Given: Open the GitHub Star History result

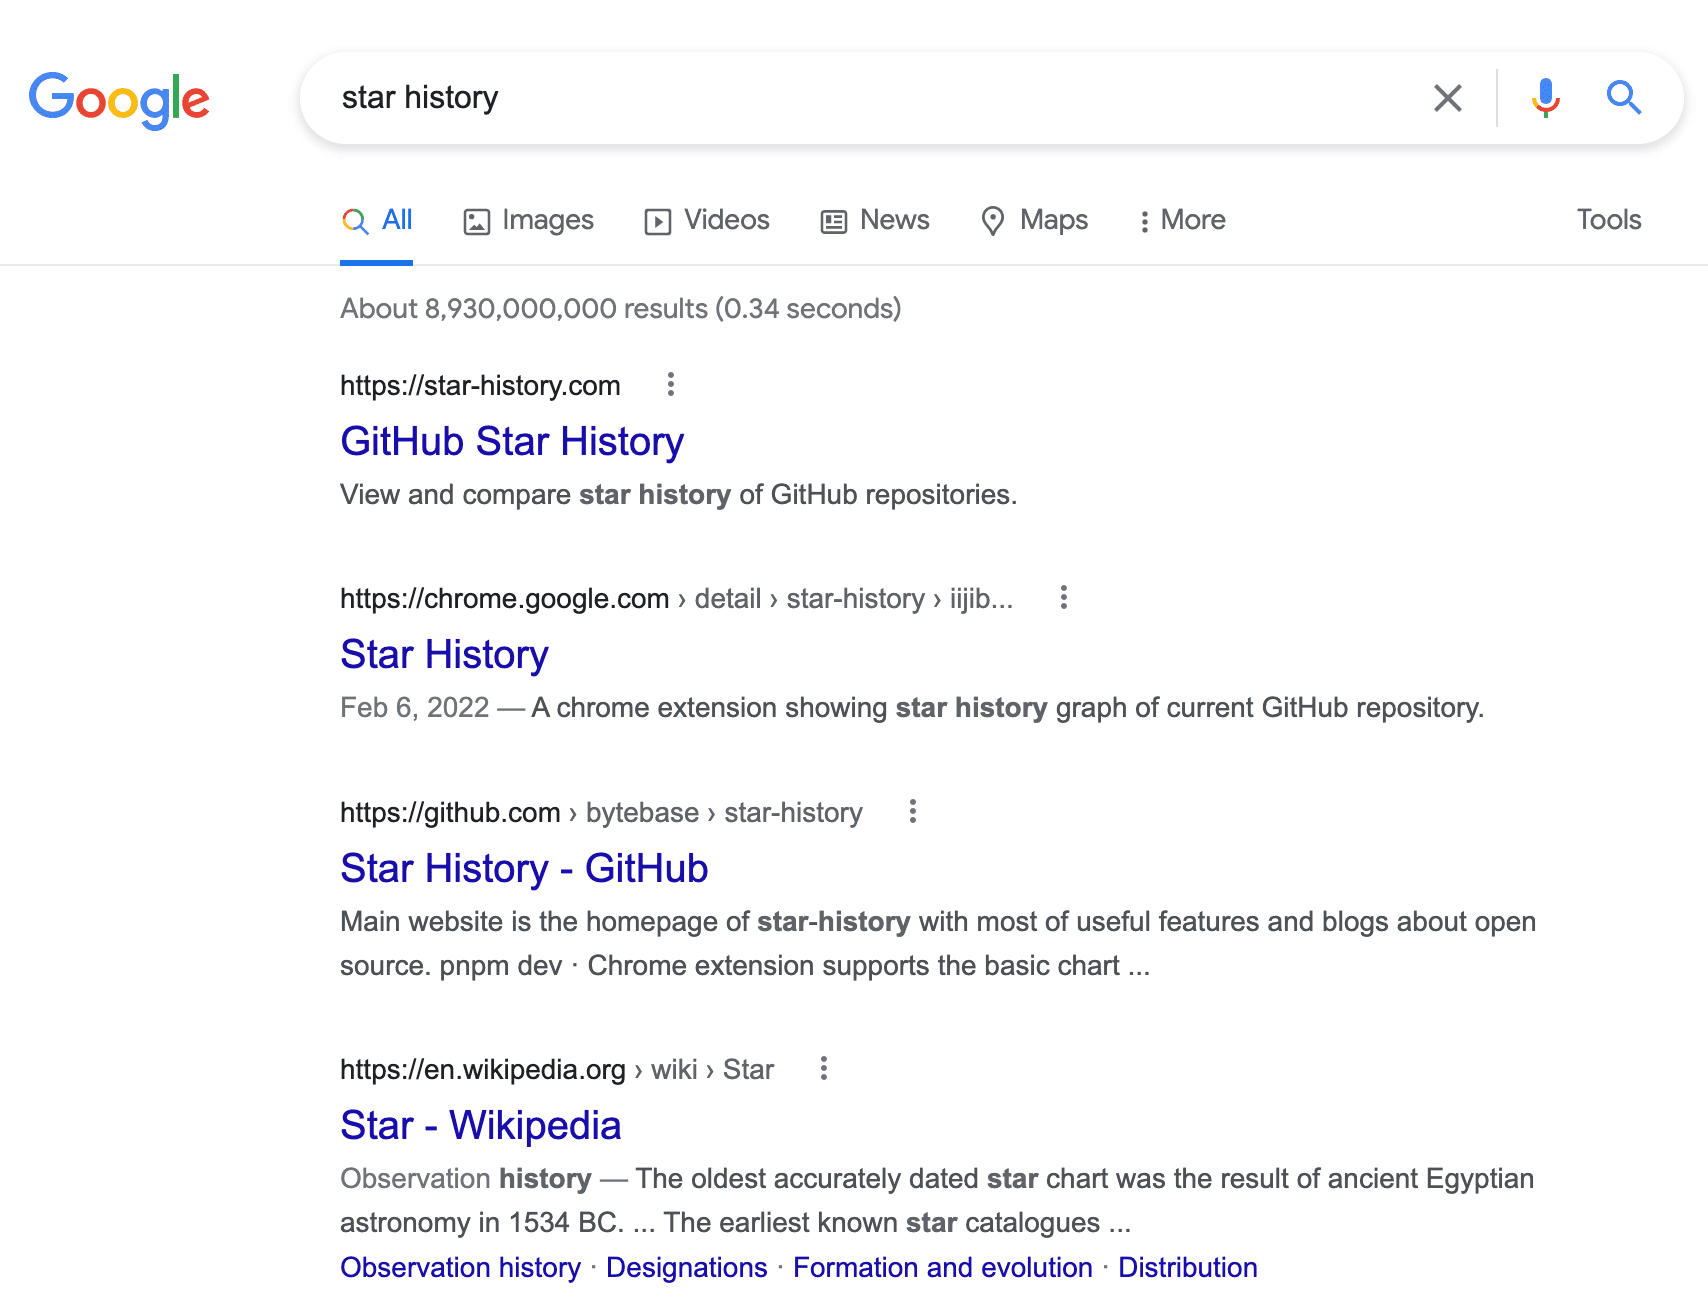Looking at the screenshot, I should tap(512, 441).
